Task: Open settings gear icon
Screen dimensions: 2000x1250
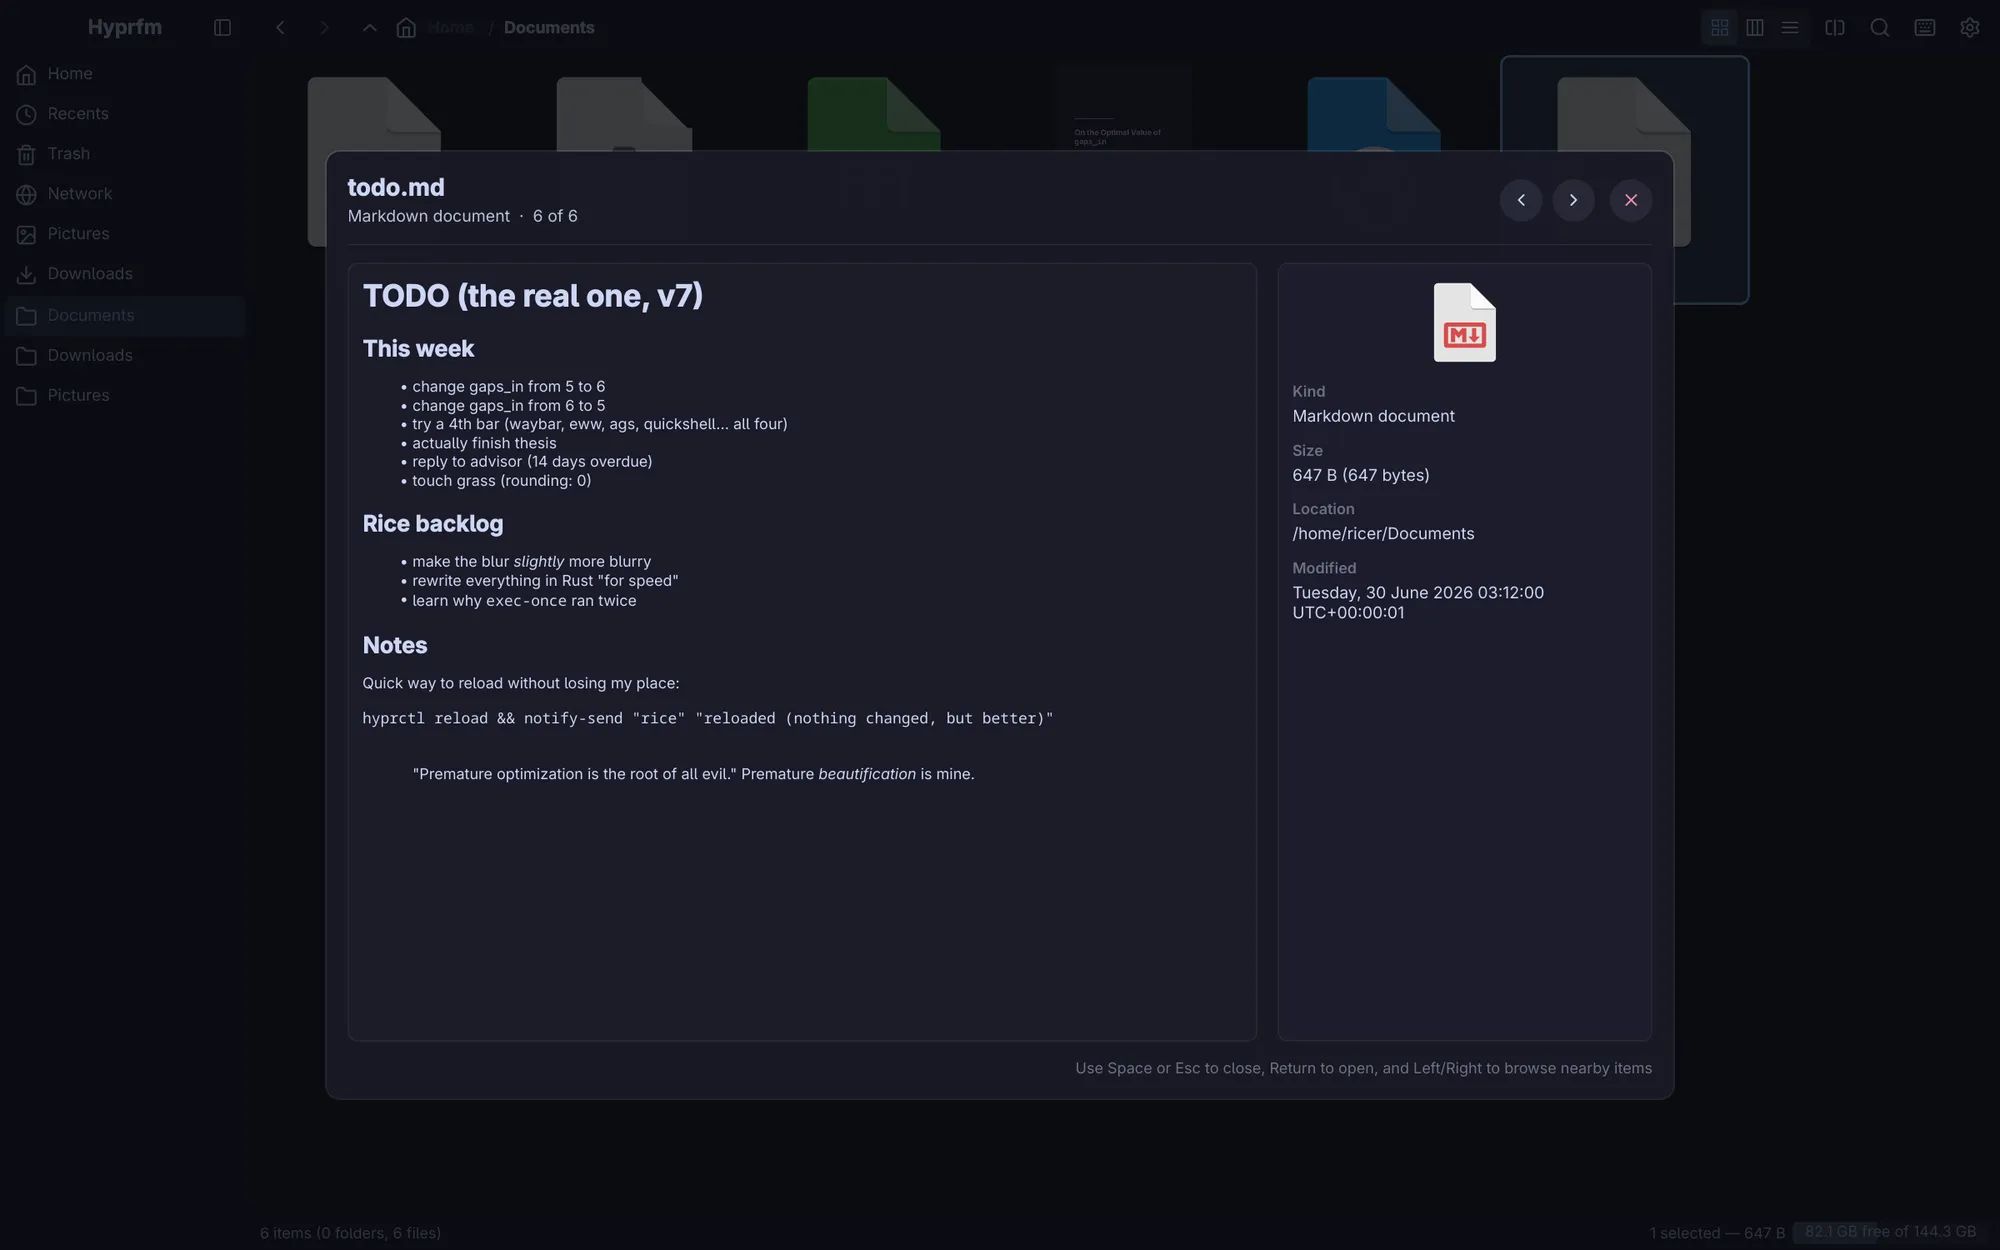Action: [1970, 28]
